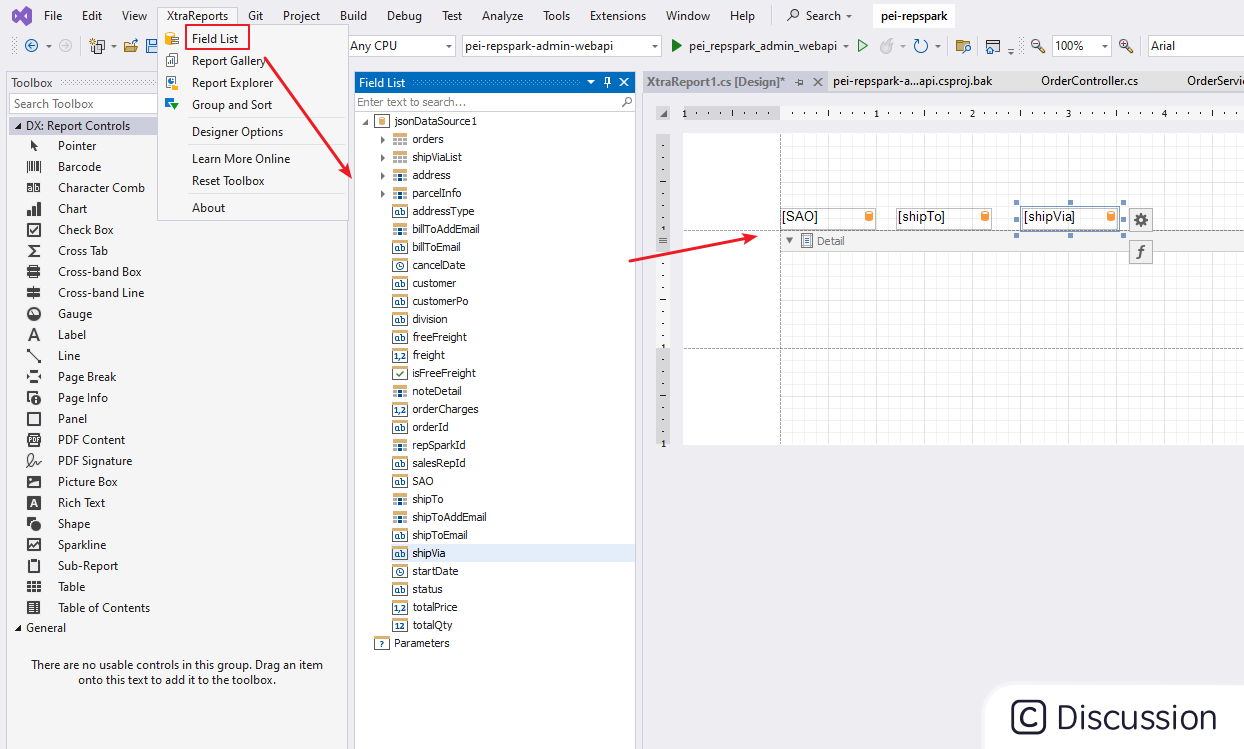Viewport: 1244px width, 749px height.
Task: Open the Git menu
Action: [256, 16]
